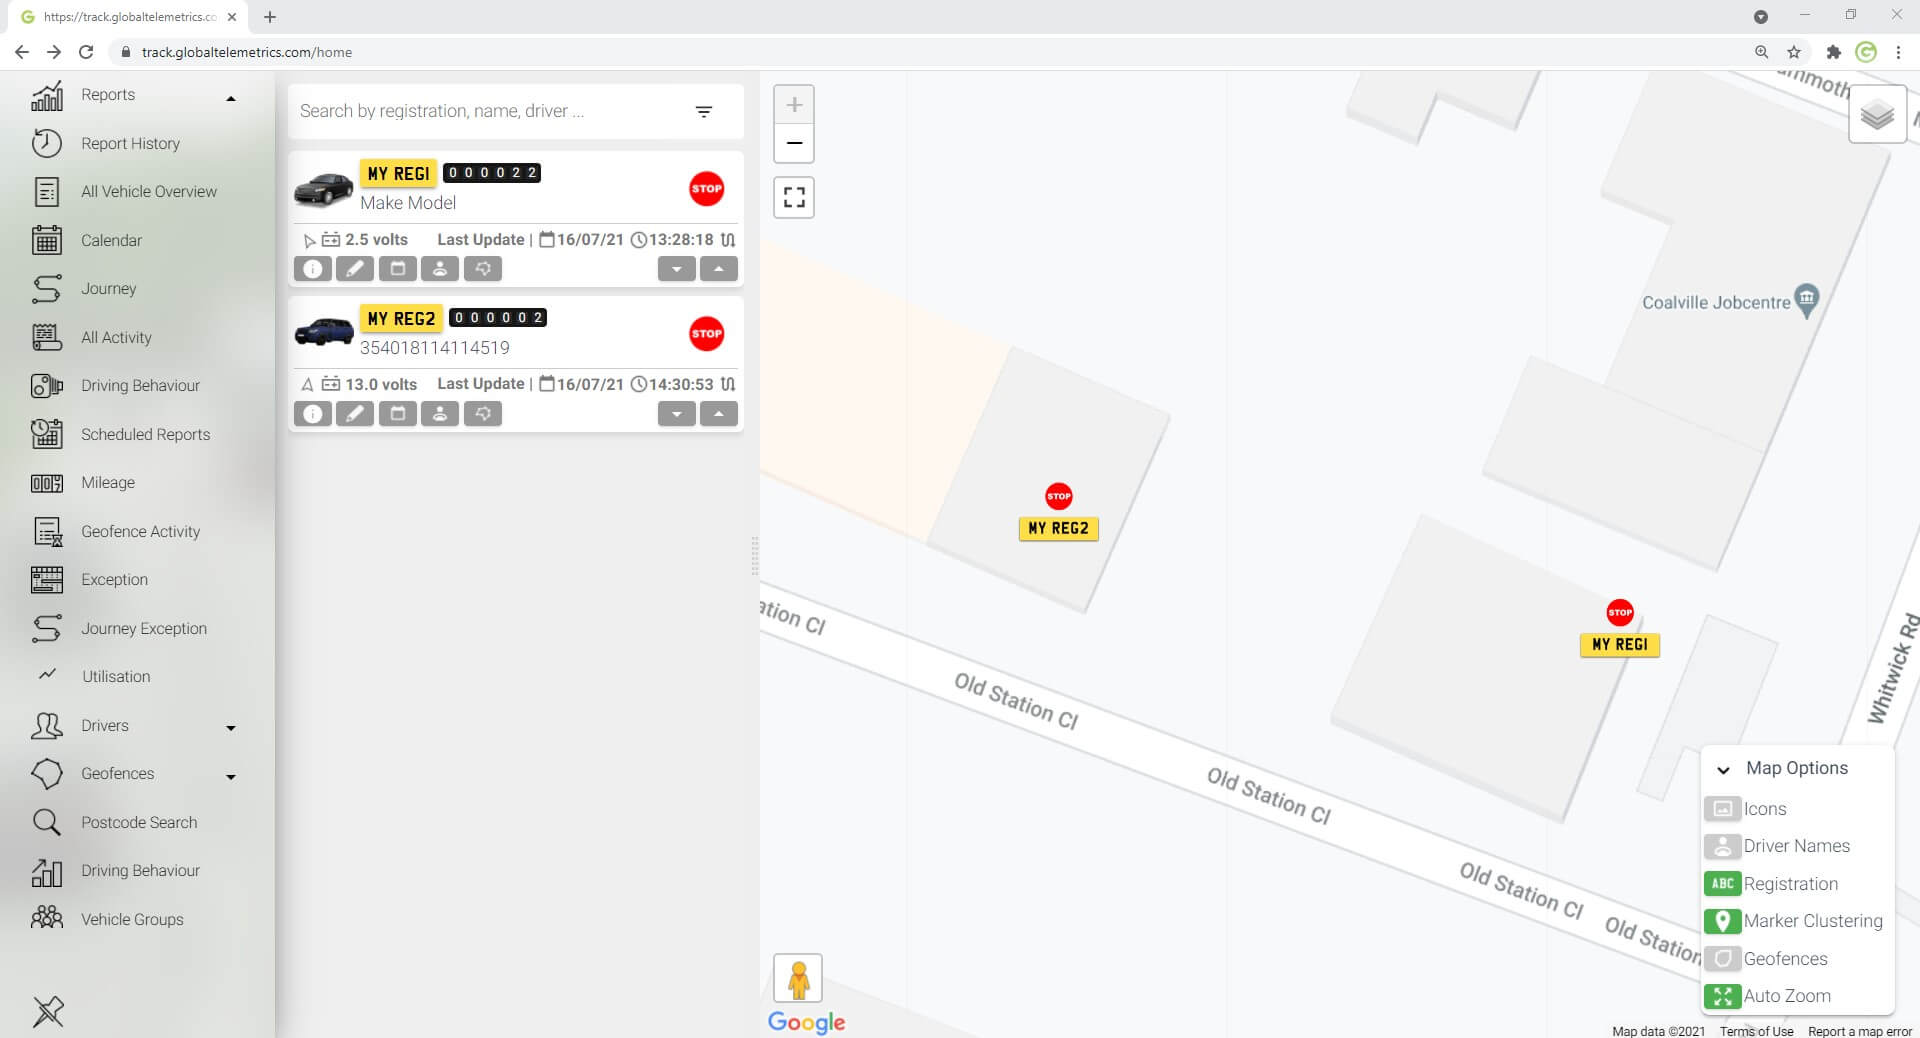
Task: Enter fullscreen map view
Action: 794,198
